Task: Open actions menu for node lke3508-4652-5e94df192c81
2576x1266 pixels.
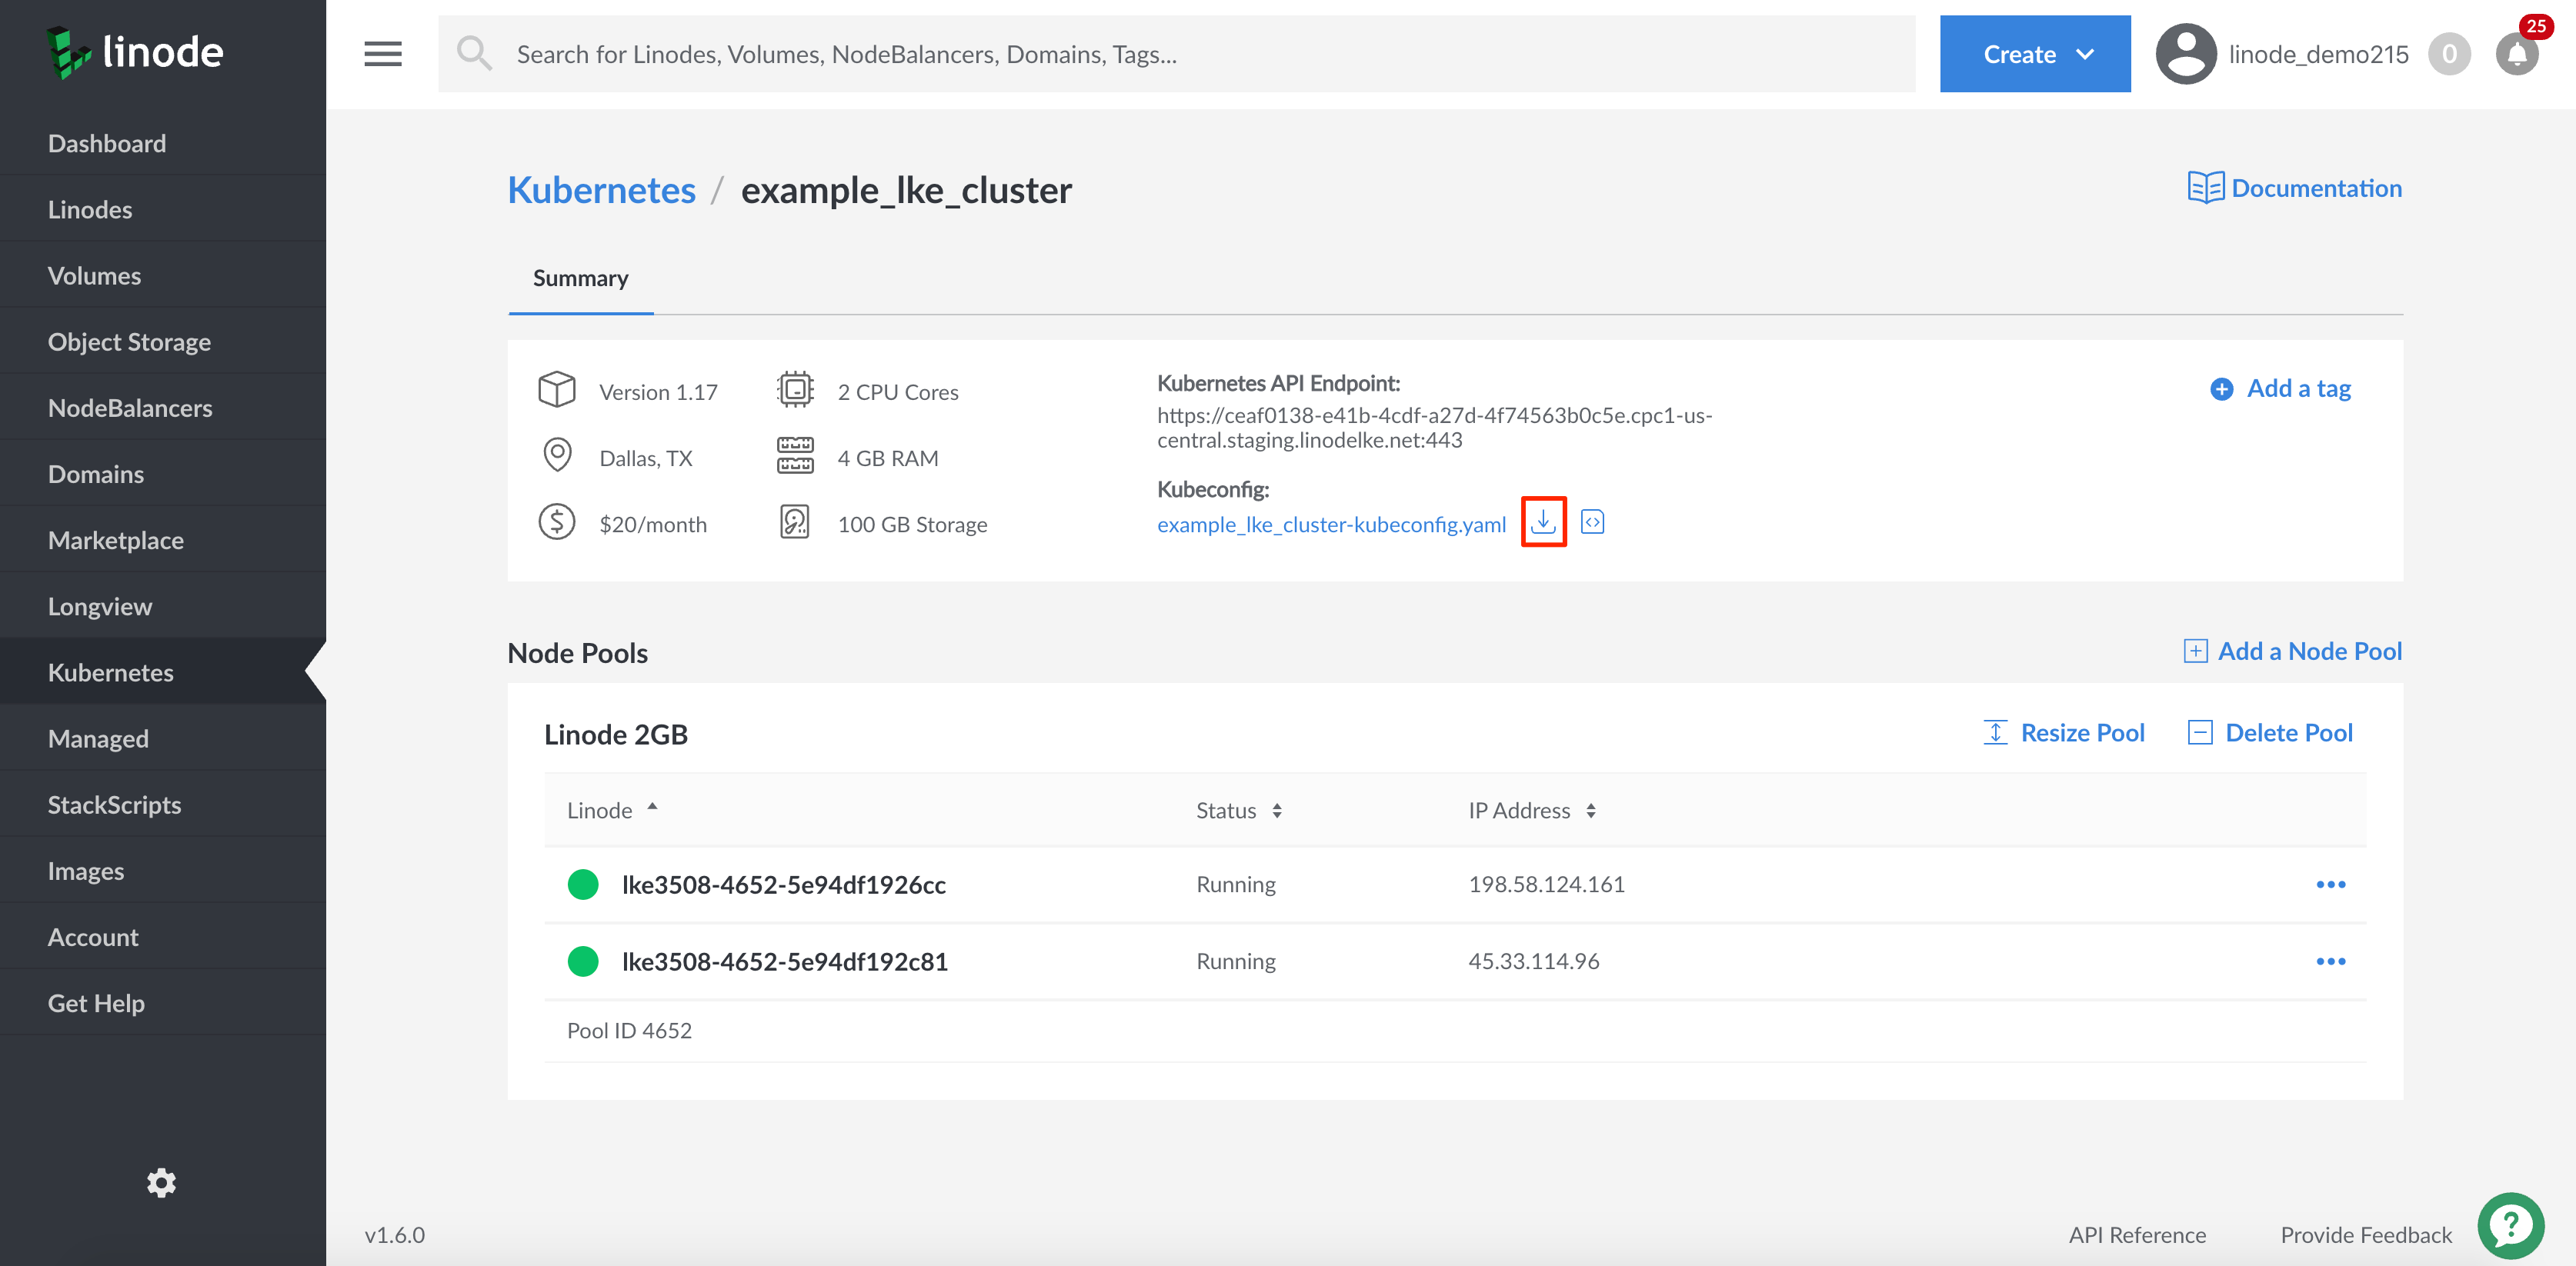Action: tap(2329, 961)
